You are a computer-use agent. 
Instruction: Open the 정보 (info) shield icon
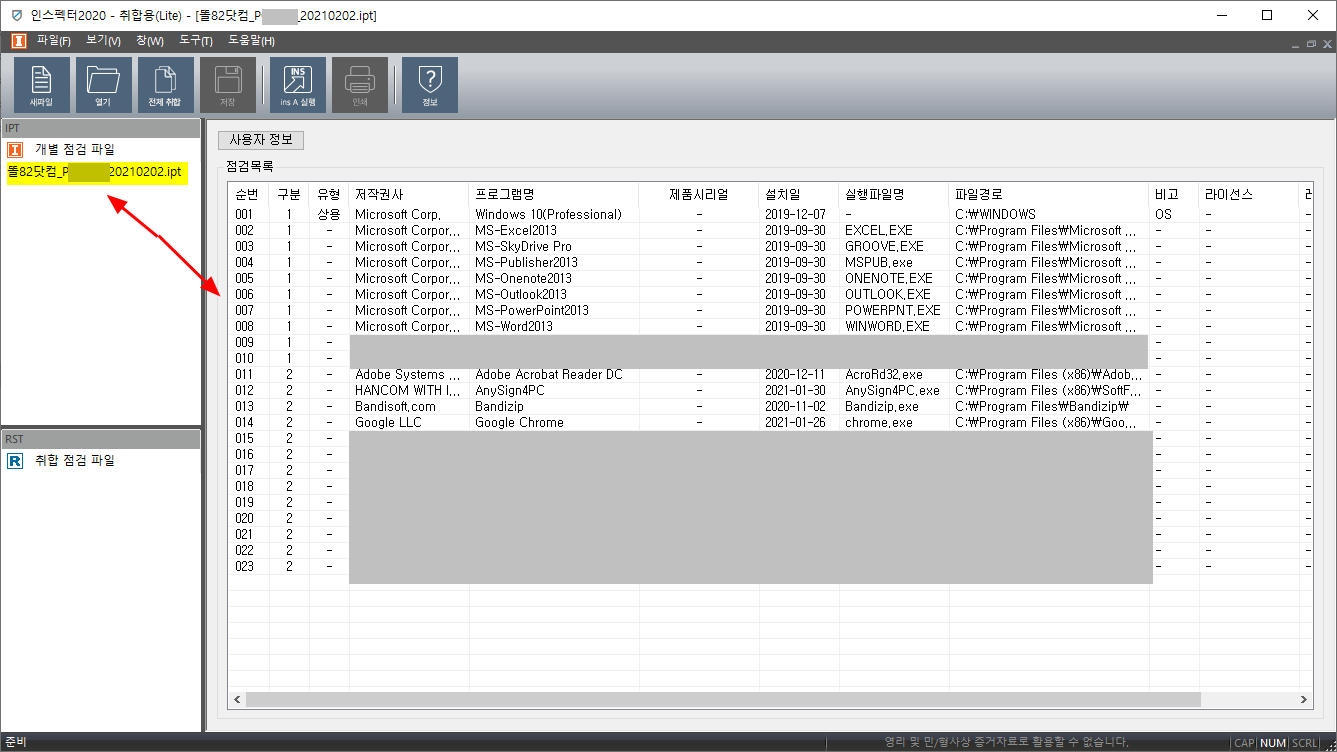[x=430, y=84]
